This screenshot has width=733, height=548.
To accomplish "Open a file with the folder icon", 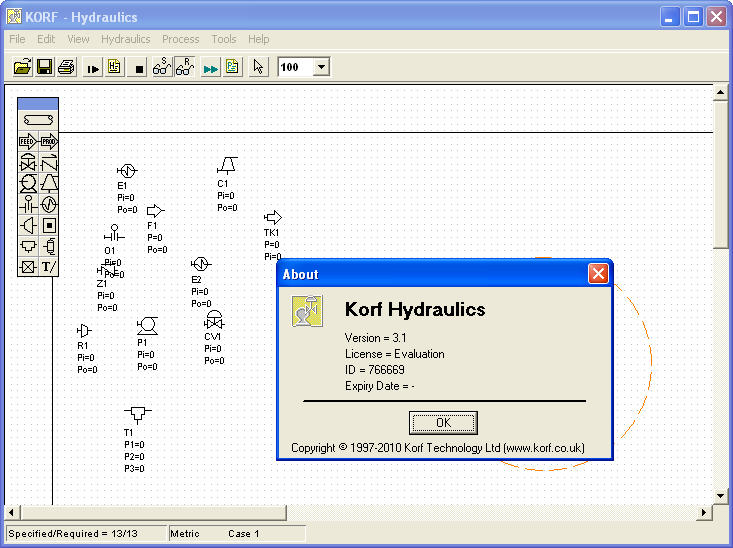I will point(22,67).
